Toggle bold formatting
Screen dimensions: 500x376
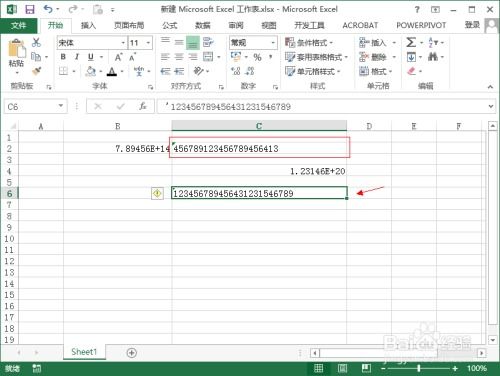point(63,57)
